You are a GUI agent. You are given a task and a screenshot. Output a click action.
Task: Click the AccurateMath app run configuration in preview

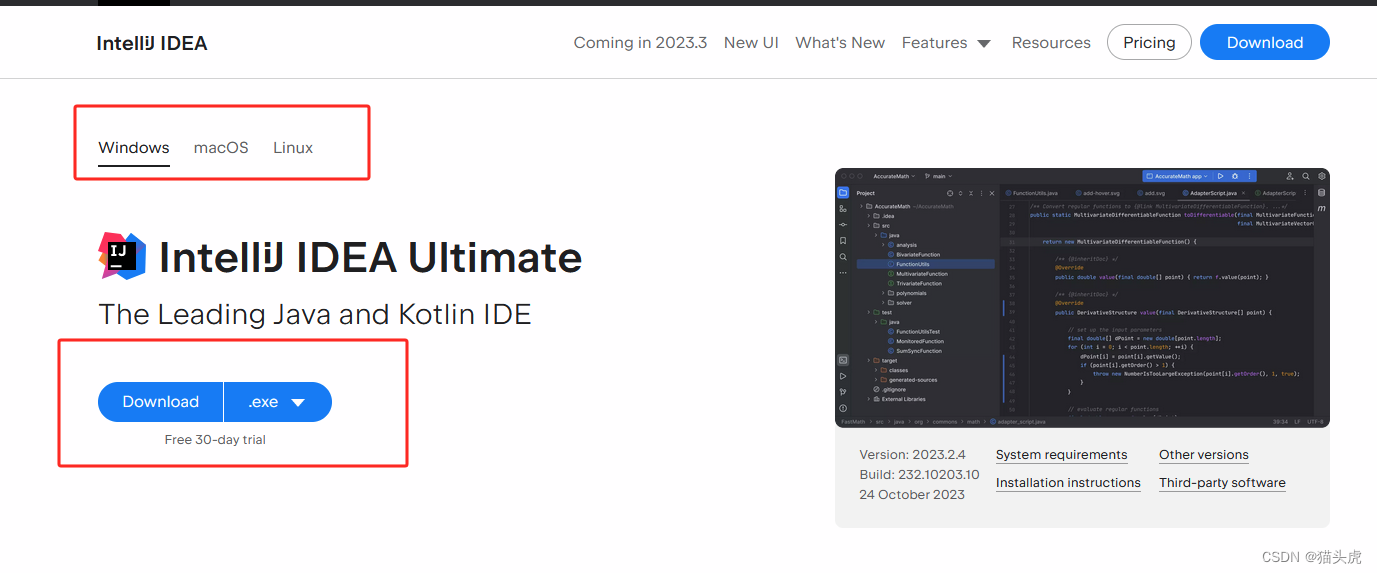pos(1180,176)
